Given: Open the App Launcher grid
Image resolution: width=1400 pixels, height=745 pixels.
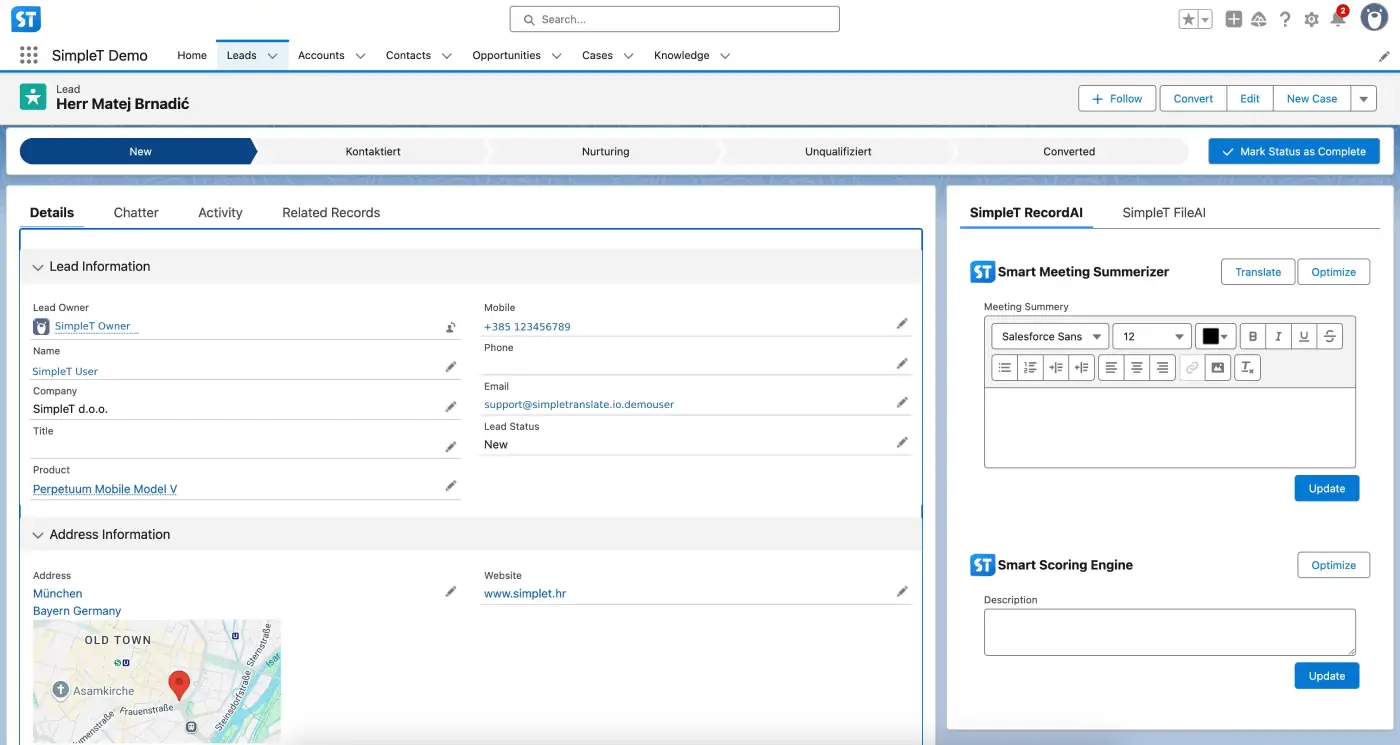Looking at the screenshot, I should pyautogui.click(x=29, y=55).
